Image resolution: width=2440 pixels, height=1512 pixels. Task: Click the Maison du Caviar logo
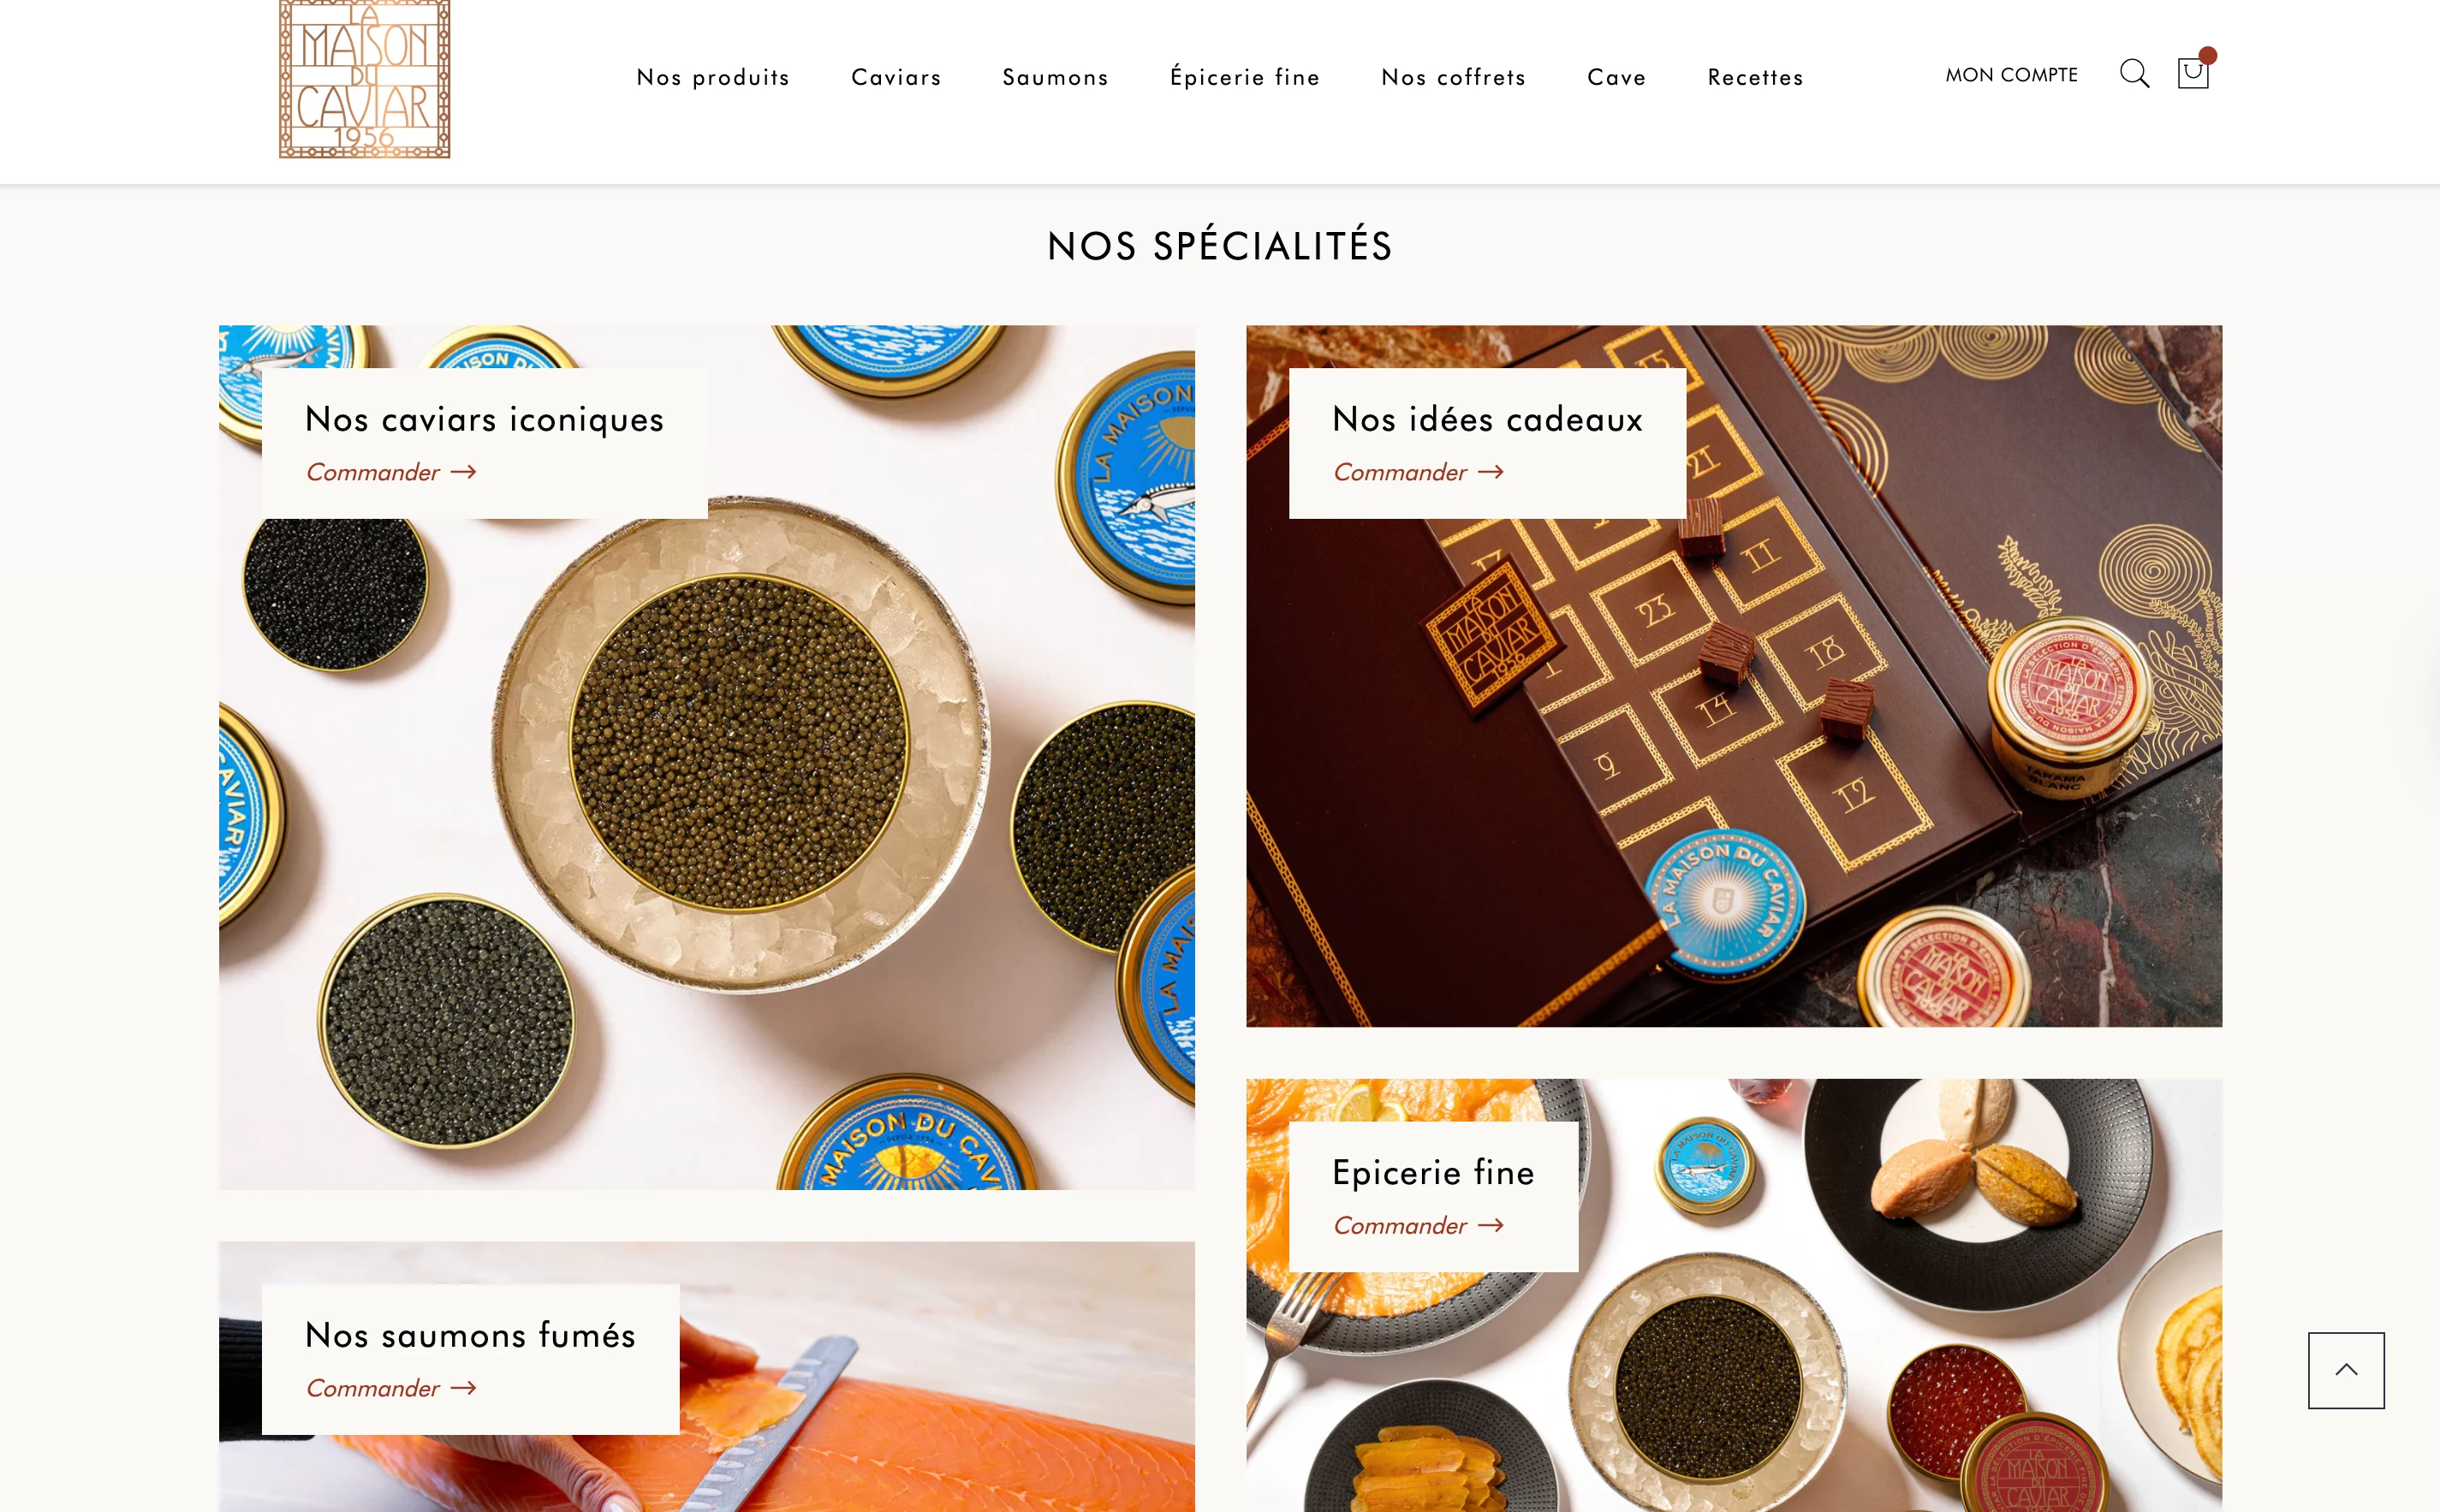point(364,79)
